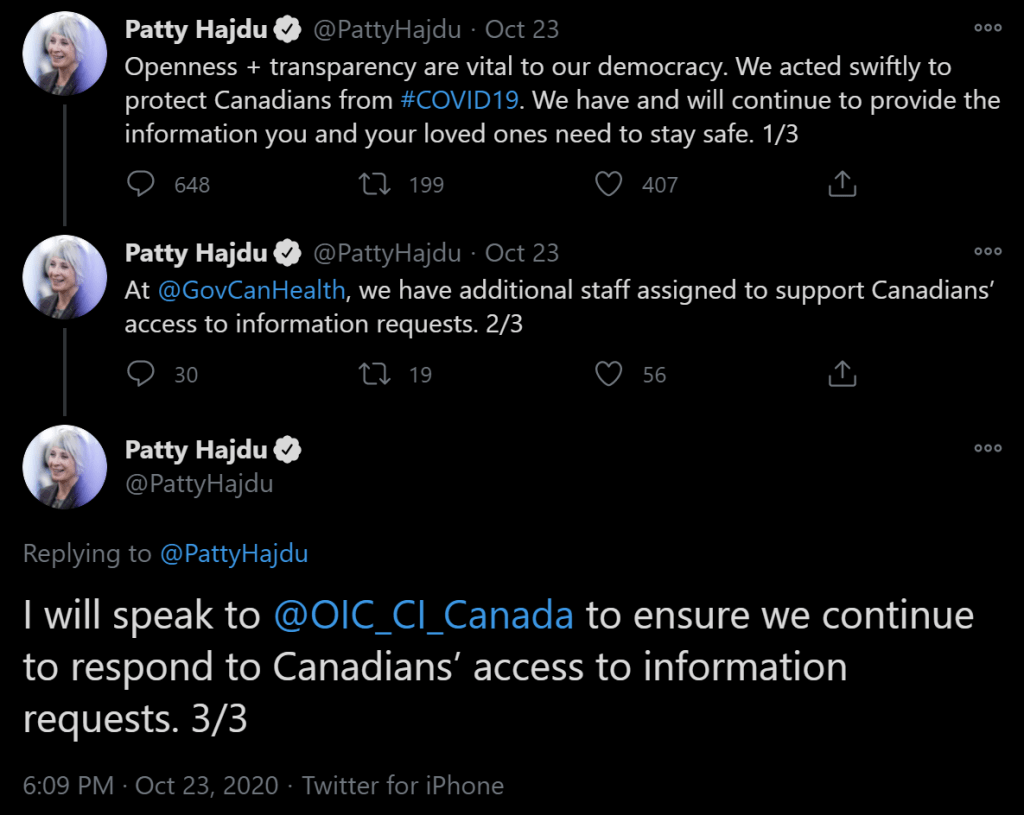
Task: Open more options menu on first tweet
Action: point(987,28)
